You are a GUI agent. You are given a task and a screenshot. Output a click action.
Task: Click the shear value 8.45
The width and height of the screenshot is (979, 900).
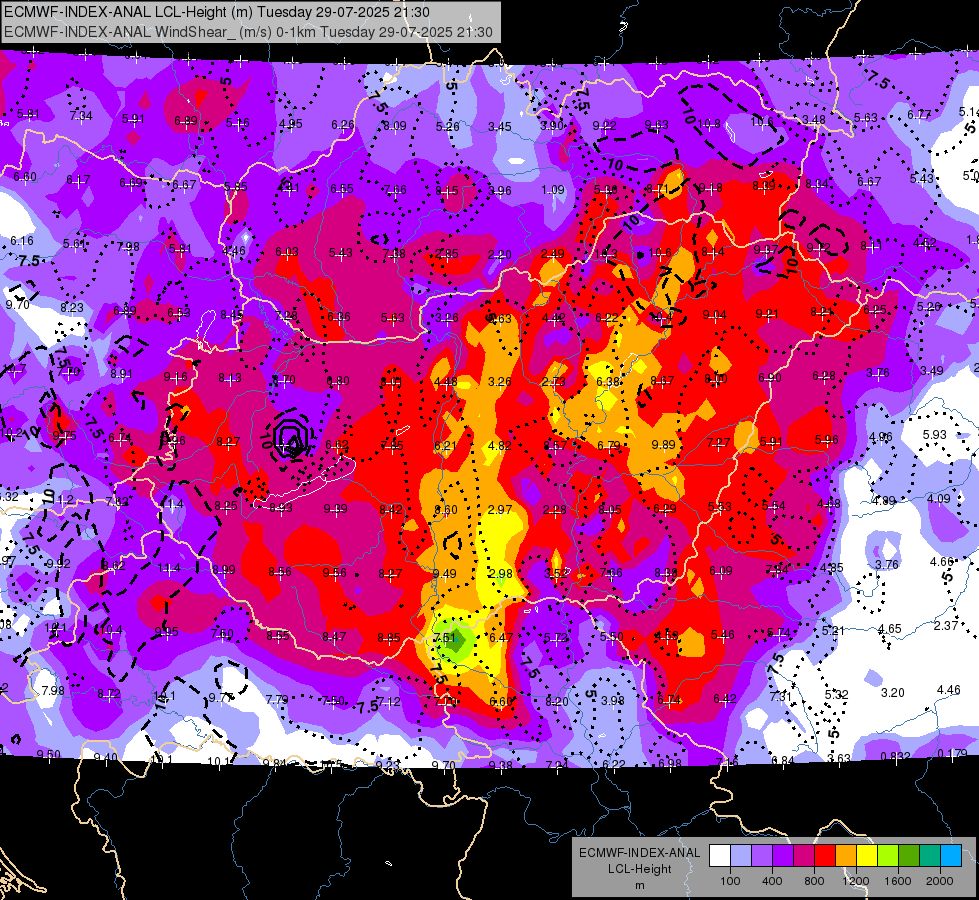232,315
